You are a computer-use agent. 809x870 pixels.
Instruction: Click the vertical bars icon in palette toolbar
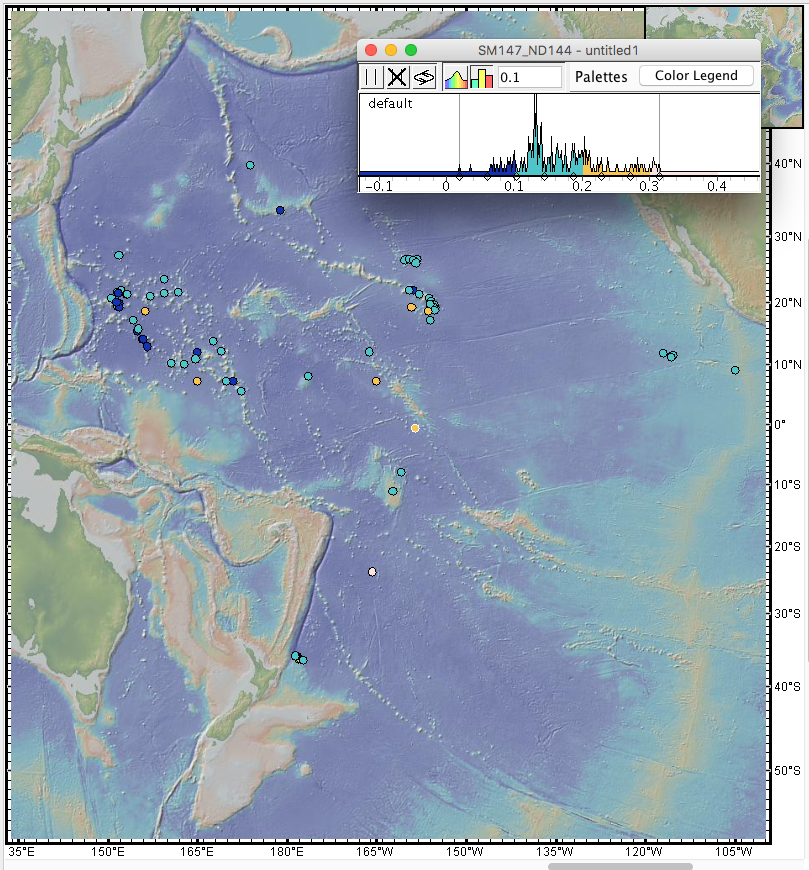[x=373, y=77]
